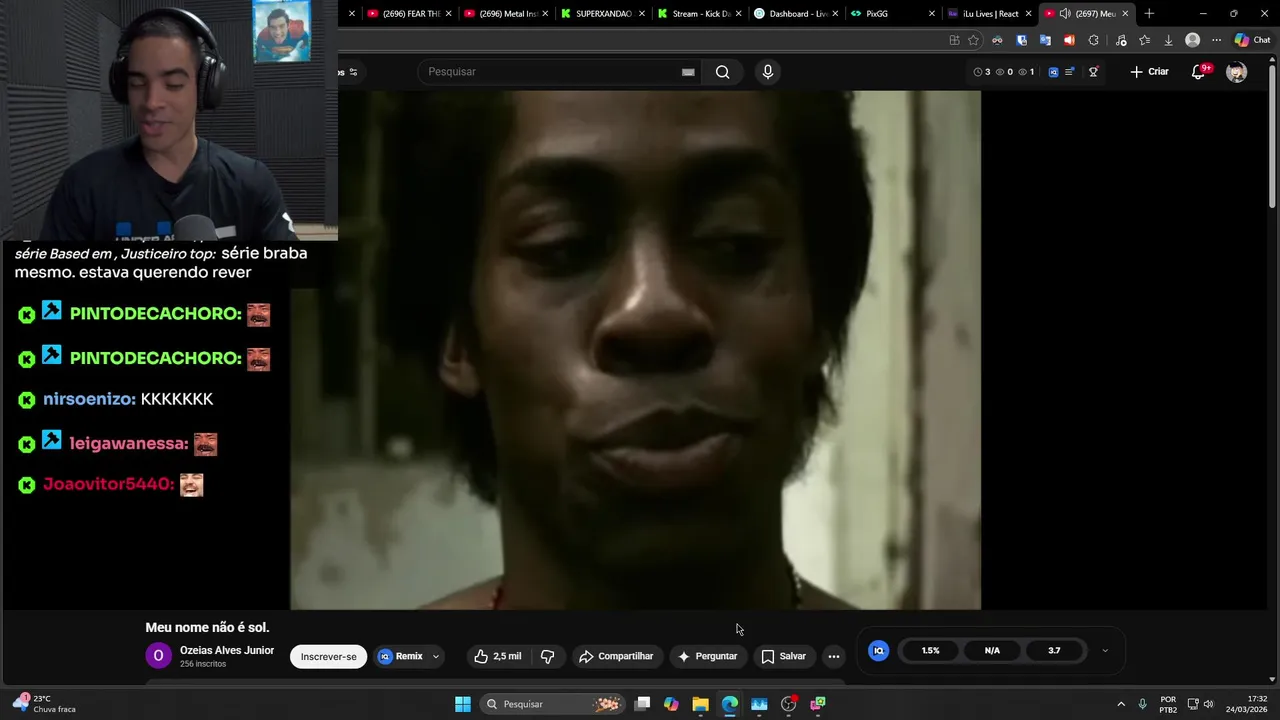Like the video with 2,5 mil

click(498, 656)
